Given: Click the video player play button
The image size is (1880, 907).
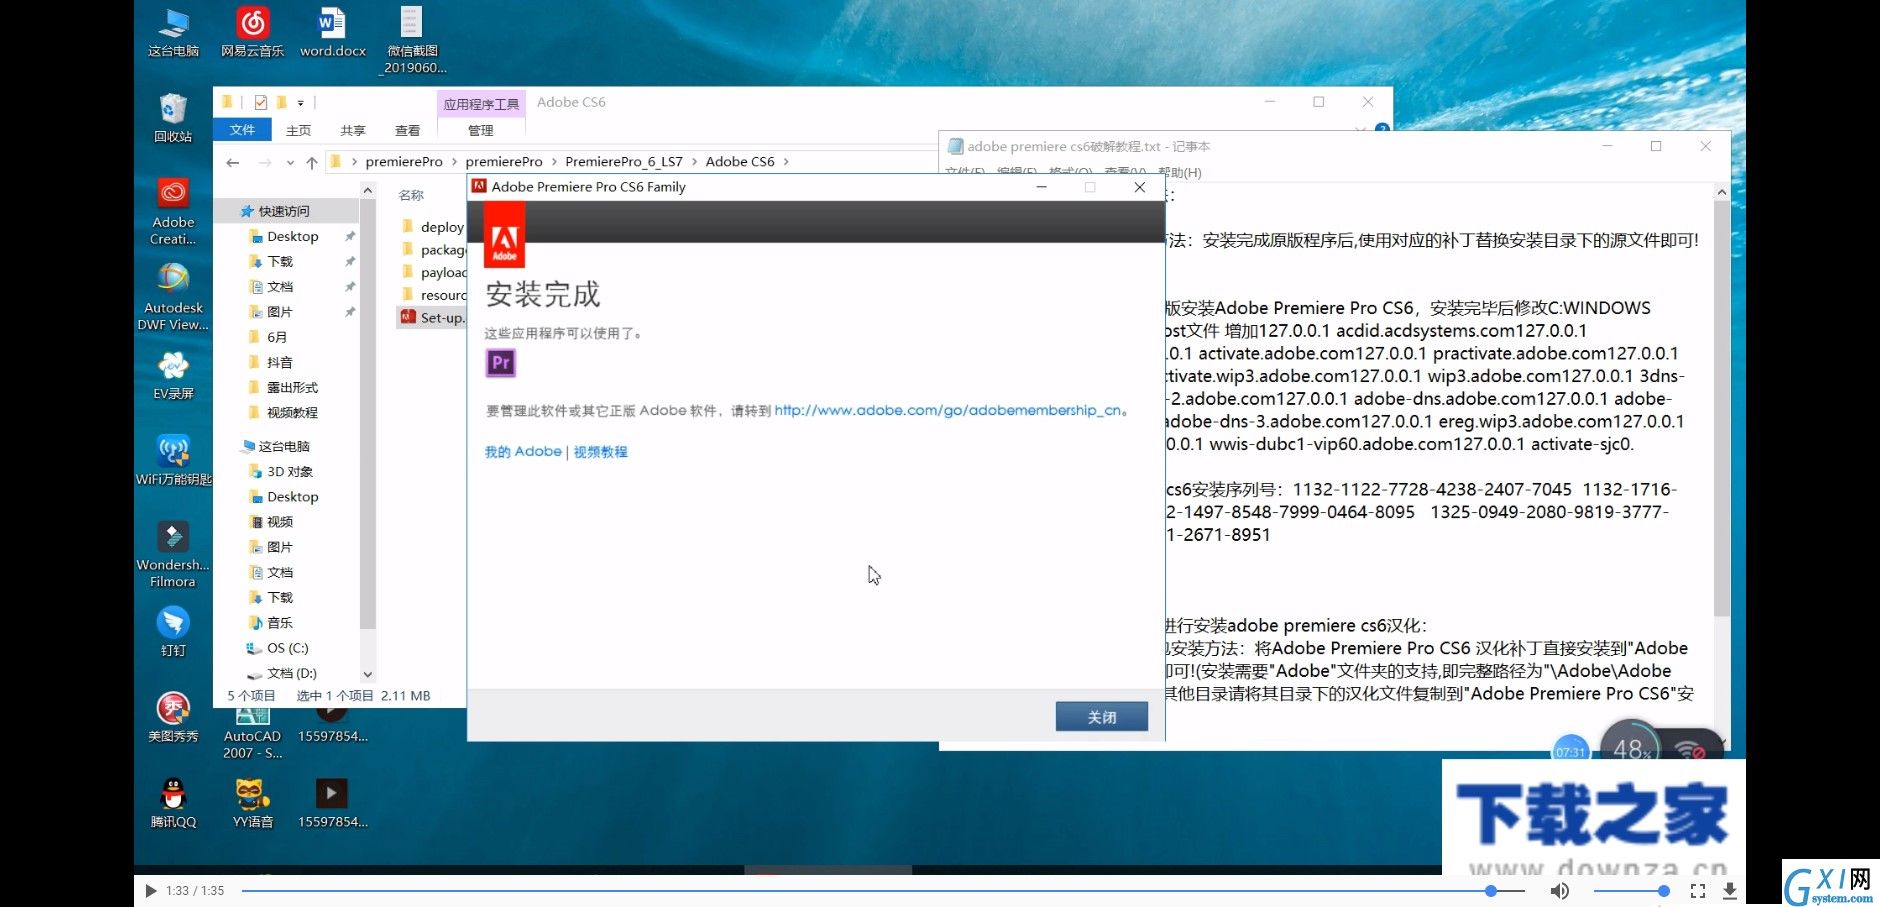Looking at the screenshot, I should pyautogui.click(x=151, y=890).
